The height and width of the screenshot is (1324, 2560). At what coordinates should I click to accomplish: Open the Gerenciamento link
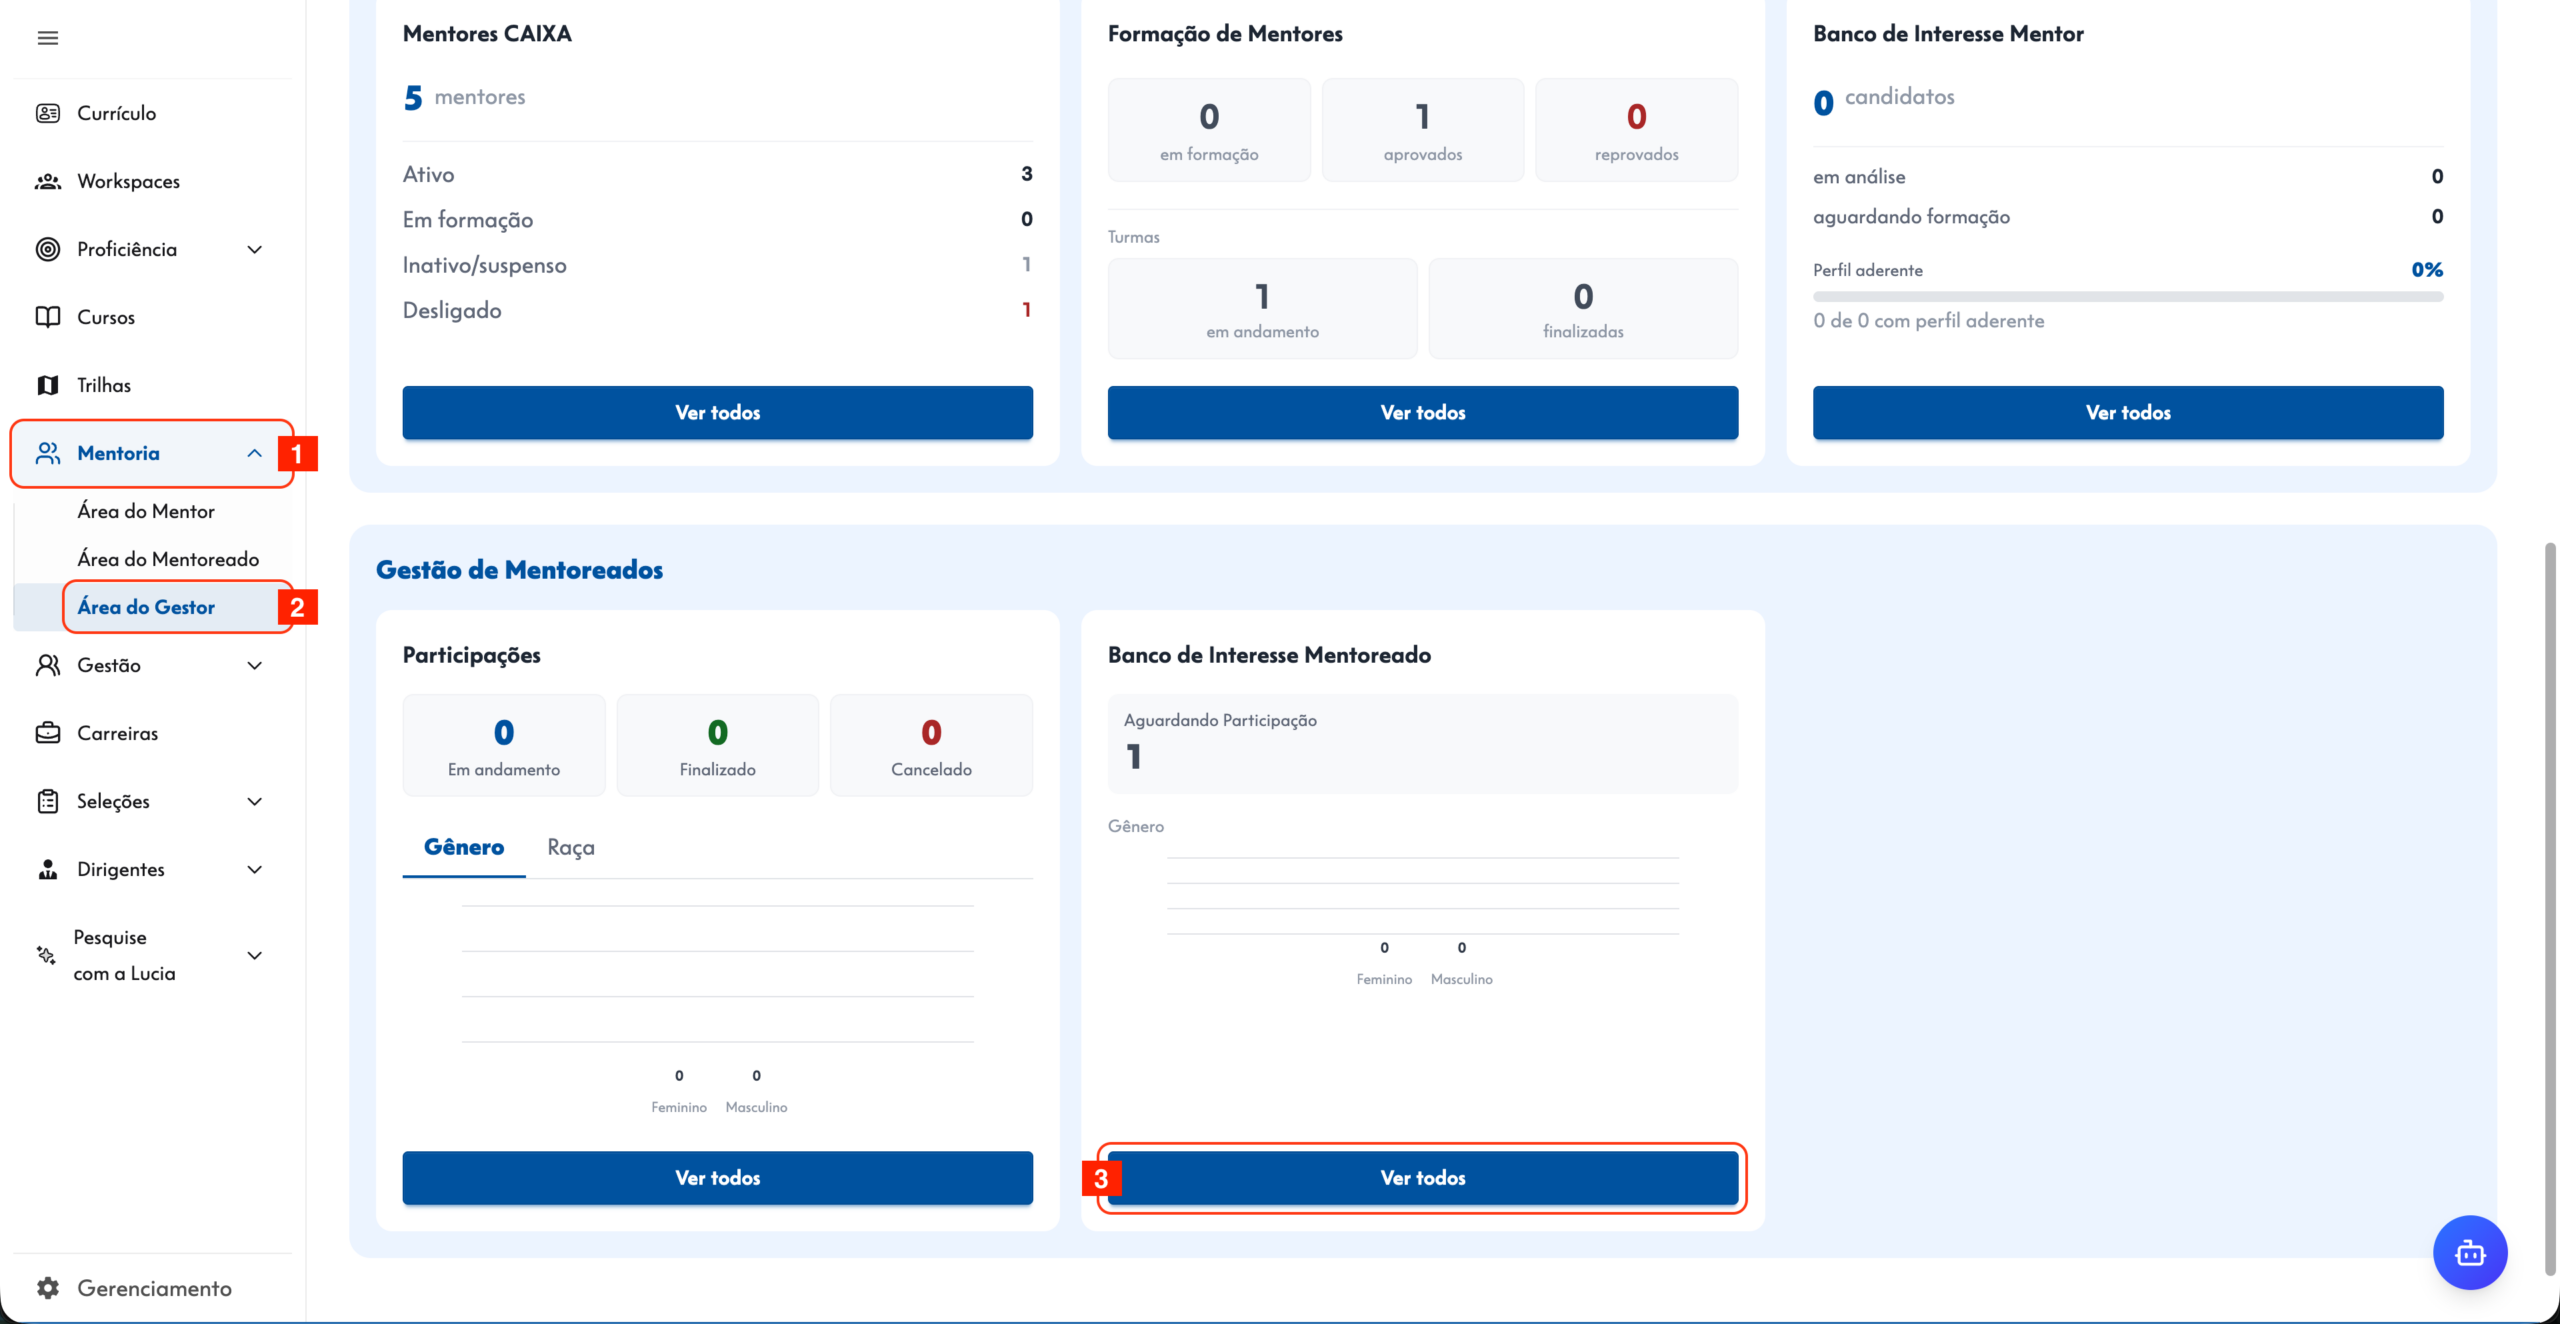(155, 1288)
